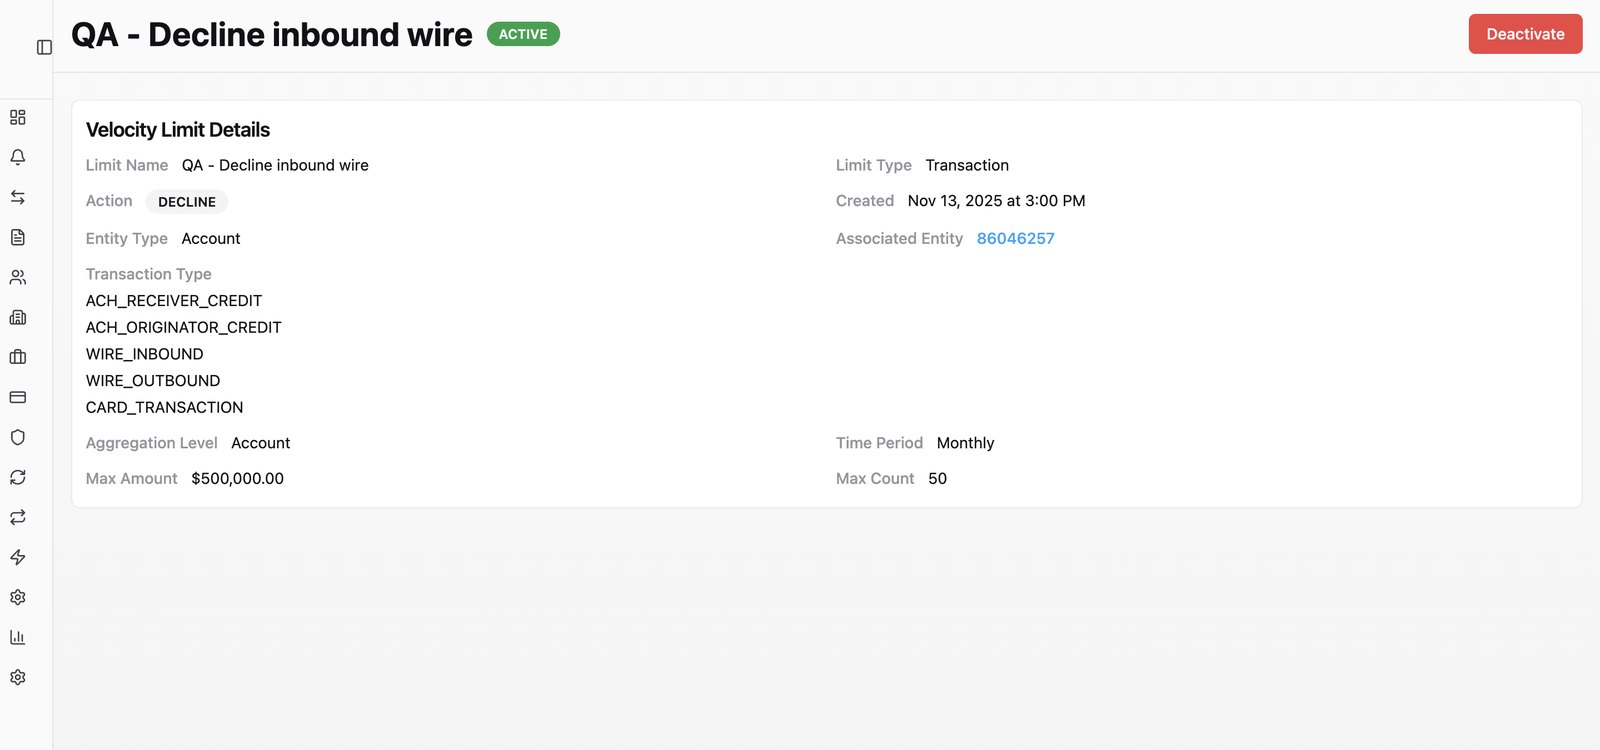The width and height of the screenshot is (1600, 750).
Task: Open the credit card icon in sidebar
Action: [18, 397]
